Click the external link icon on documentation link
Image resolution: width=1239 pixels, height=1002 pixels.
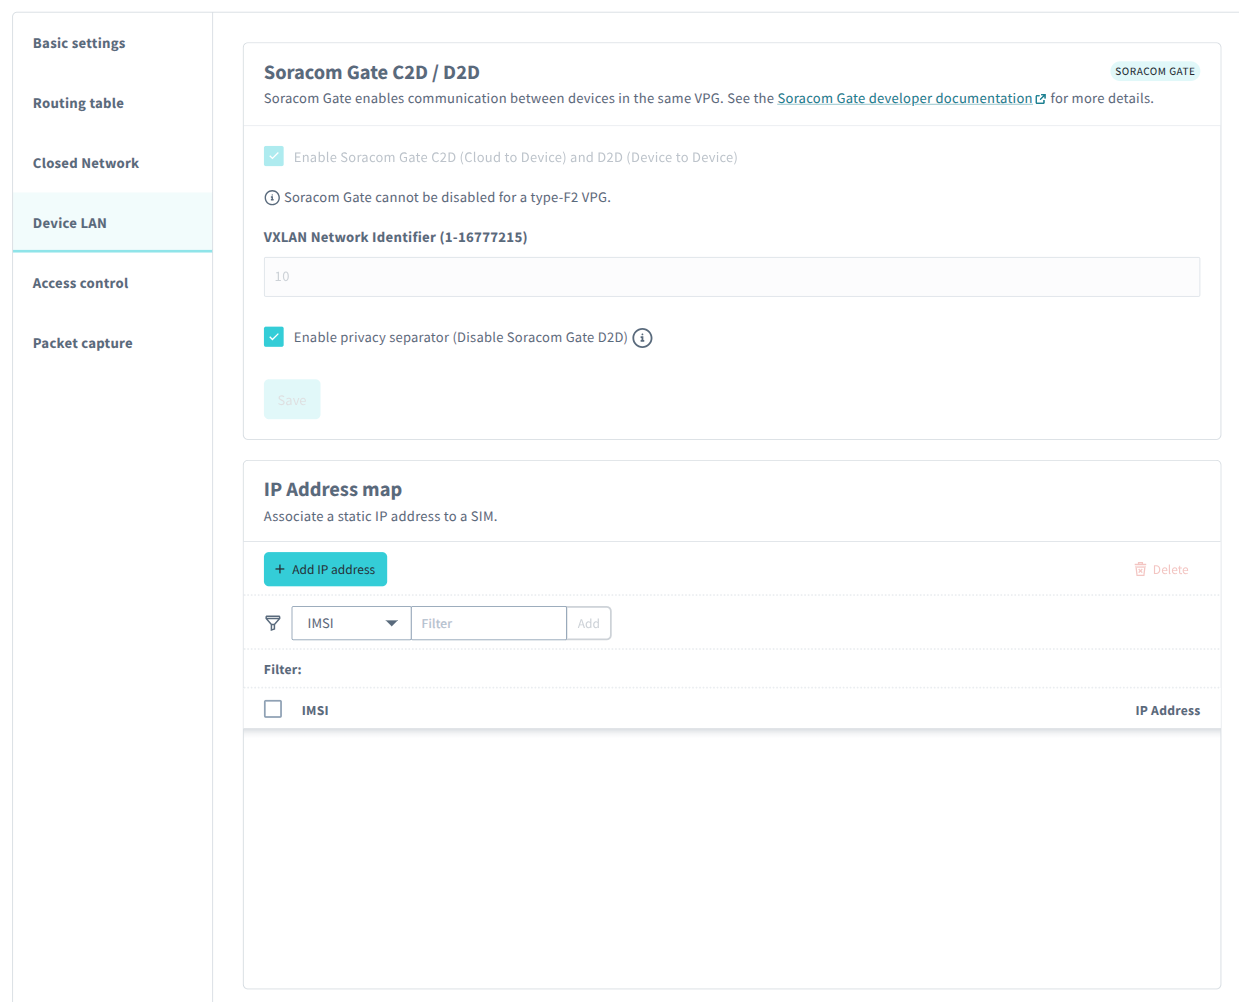point(1040,97)
